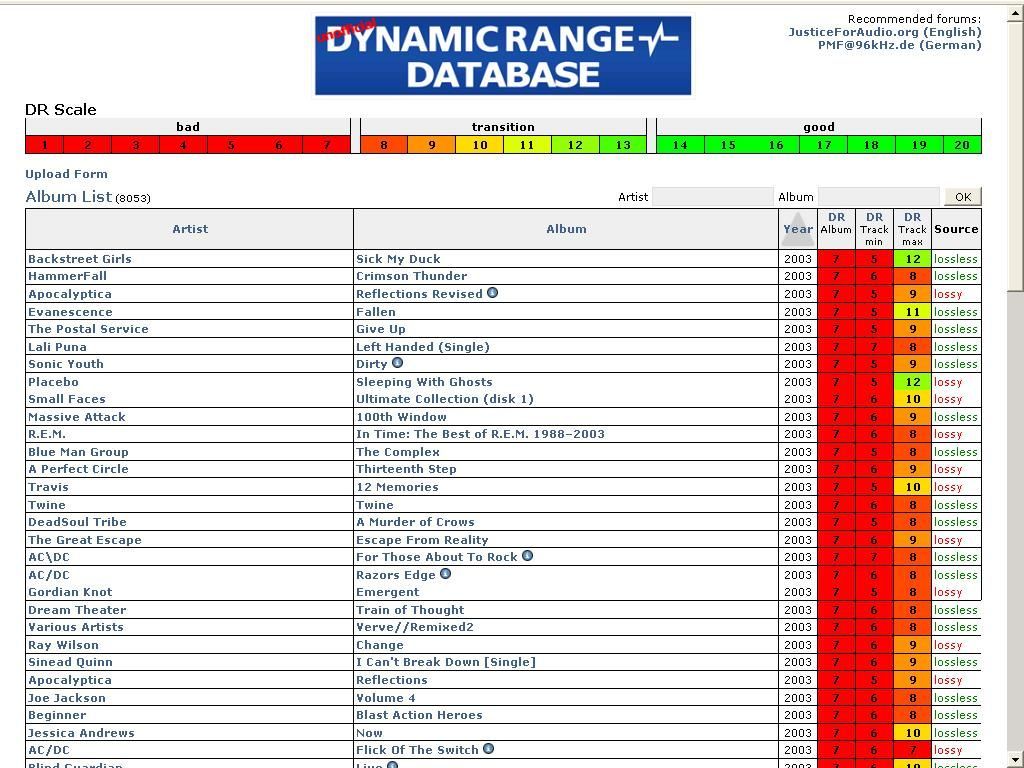Click the year 2003 in Ray Wilson row
This screenshot has height=768, width=1024.
coord(797,645)
